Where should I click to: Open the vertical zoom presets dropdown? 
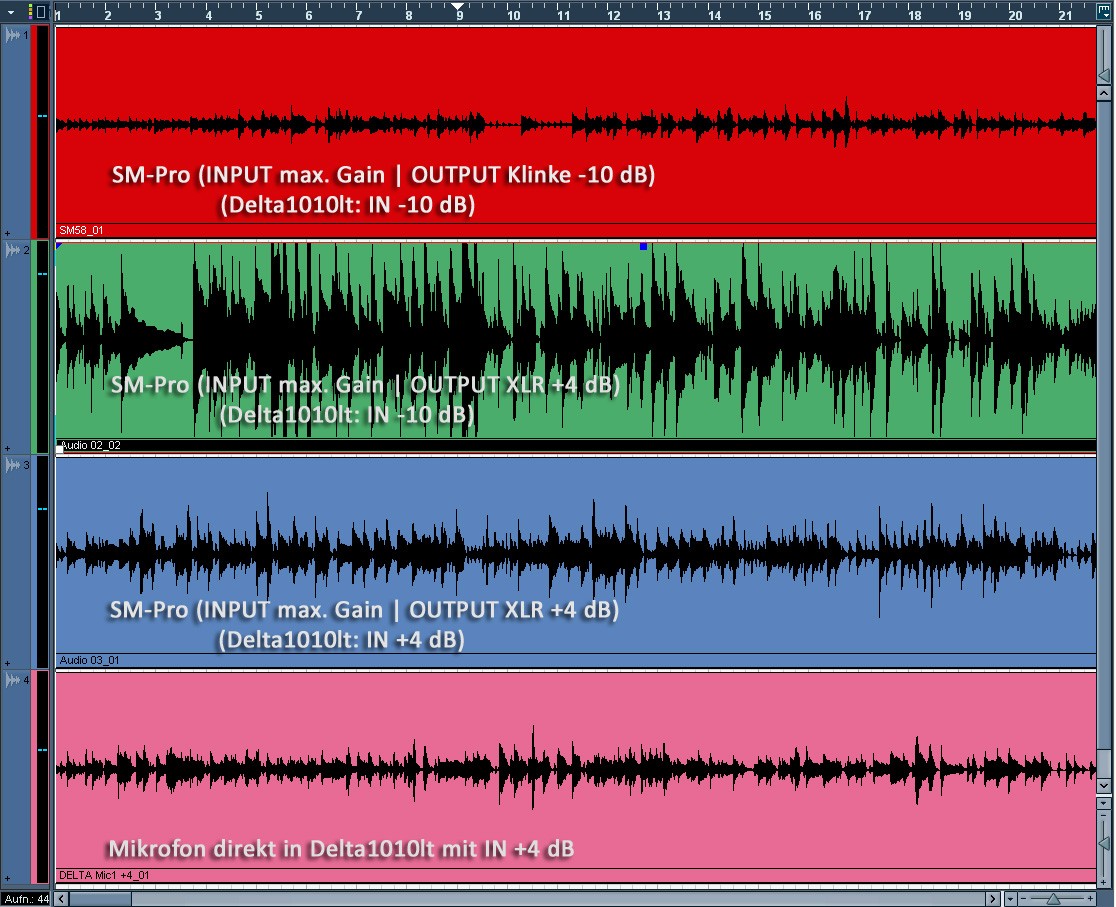(1104, 803)
